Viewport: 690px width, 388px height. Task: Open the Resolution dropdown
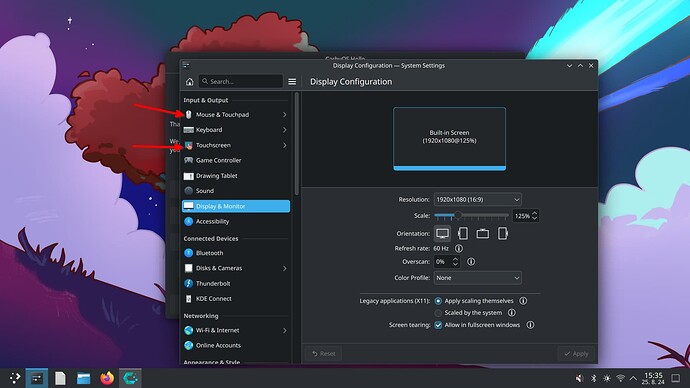(x=477, y=199)
